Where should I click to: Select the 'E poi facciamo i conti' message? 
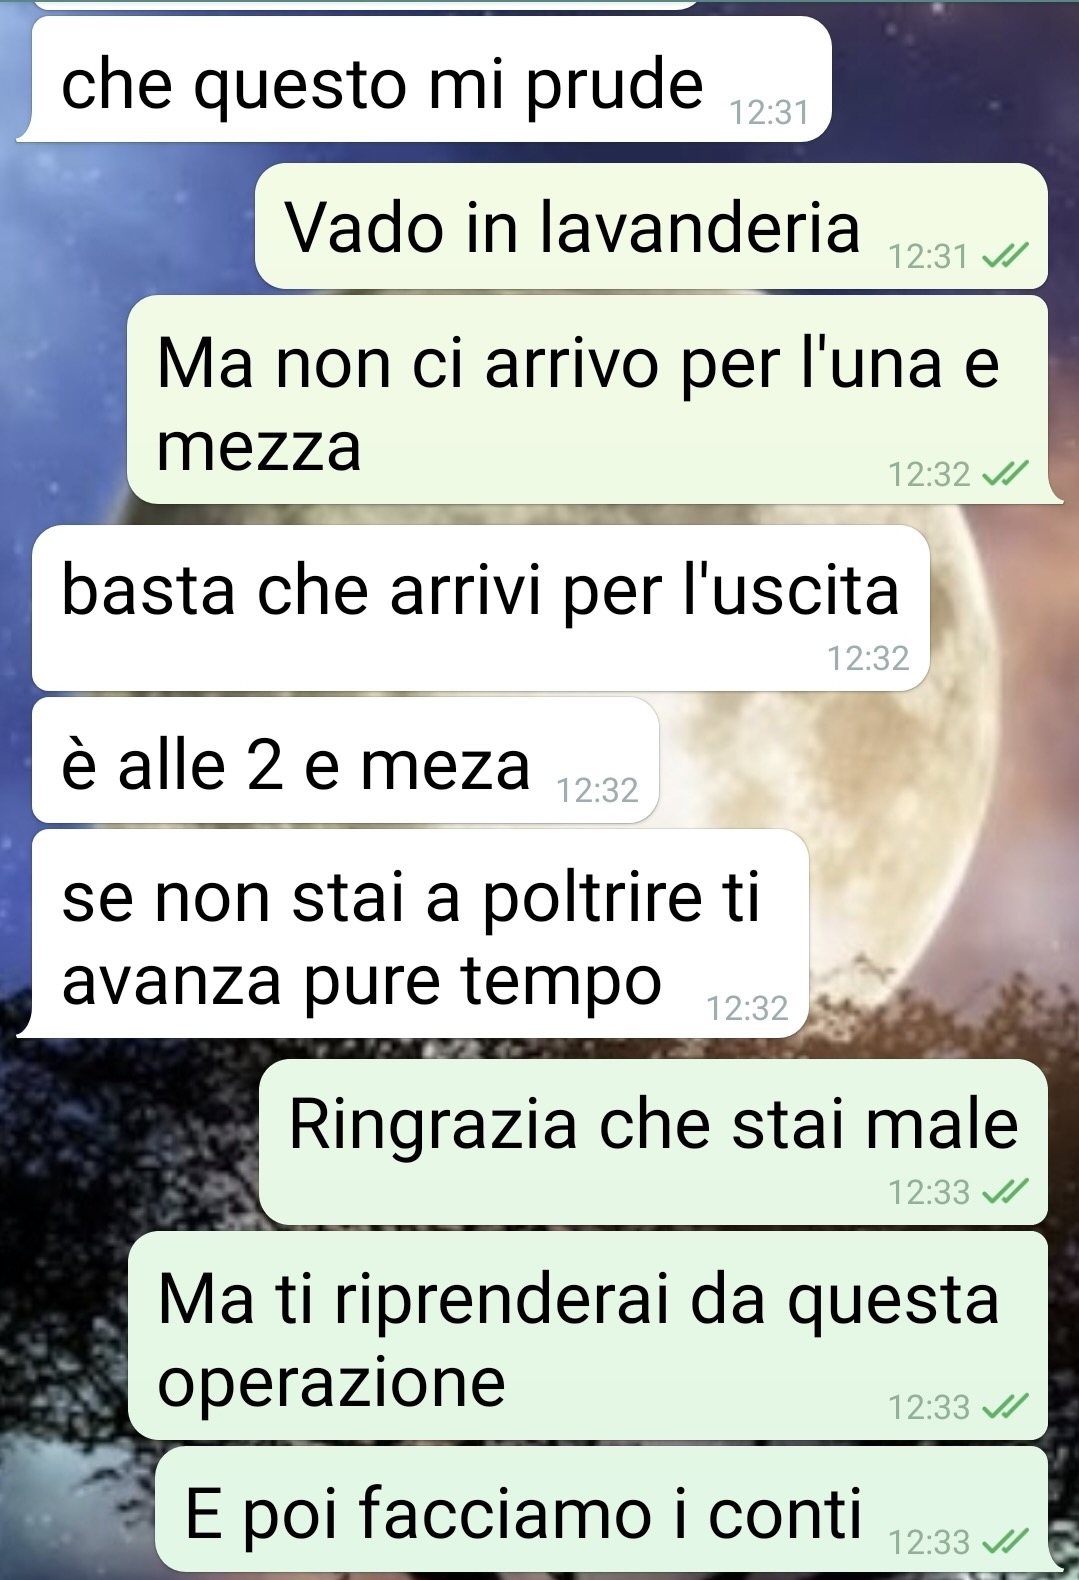602,1508
